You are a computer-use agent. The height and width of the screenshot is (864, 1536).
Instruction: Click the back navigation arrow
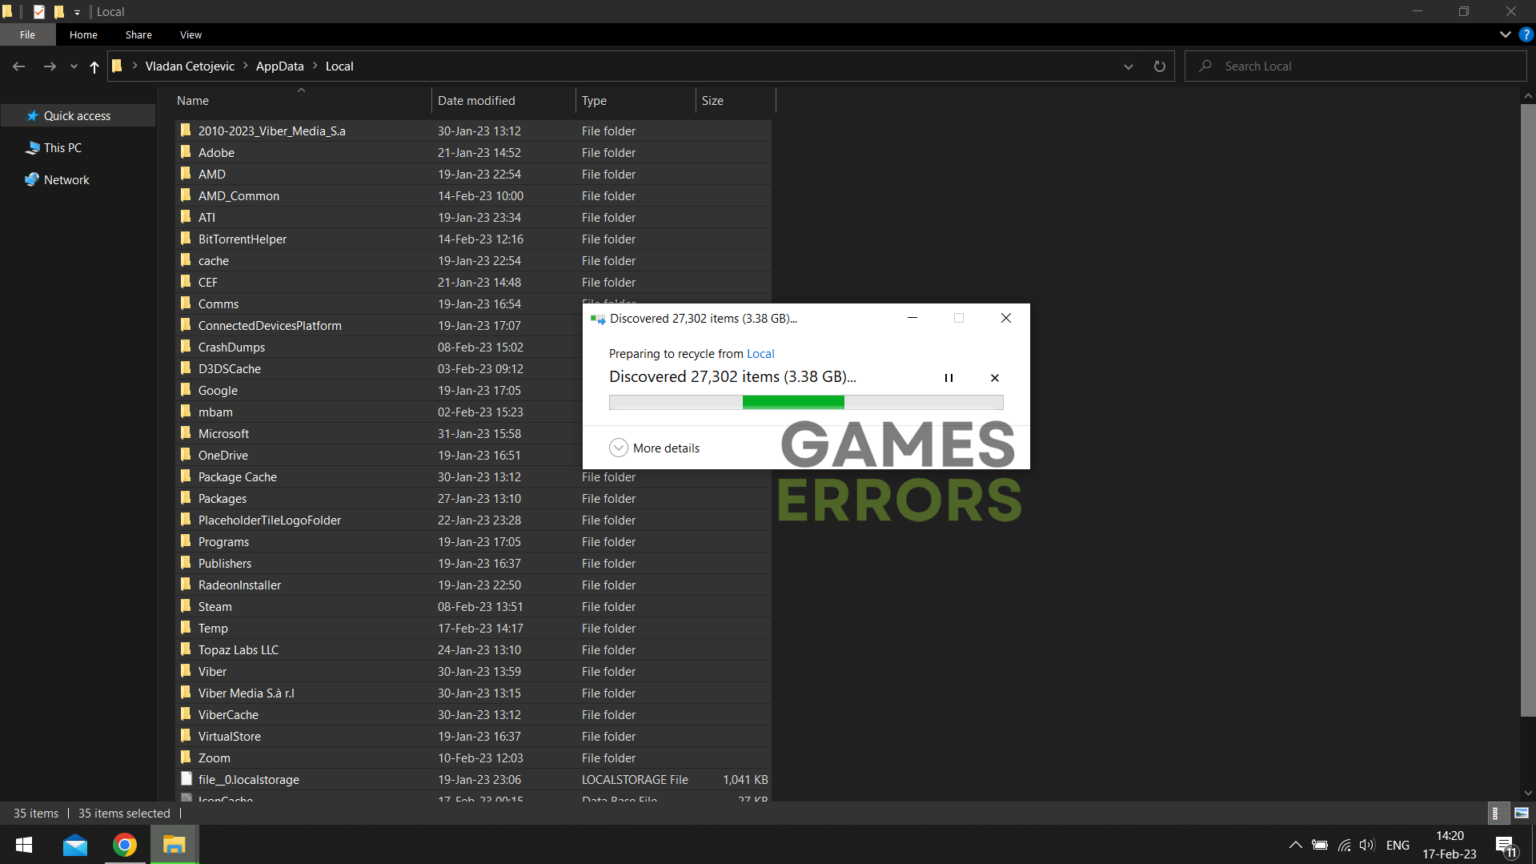(18, 66)
